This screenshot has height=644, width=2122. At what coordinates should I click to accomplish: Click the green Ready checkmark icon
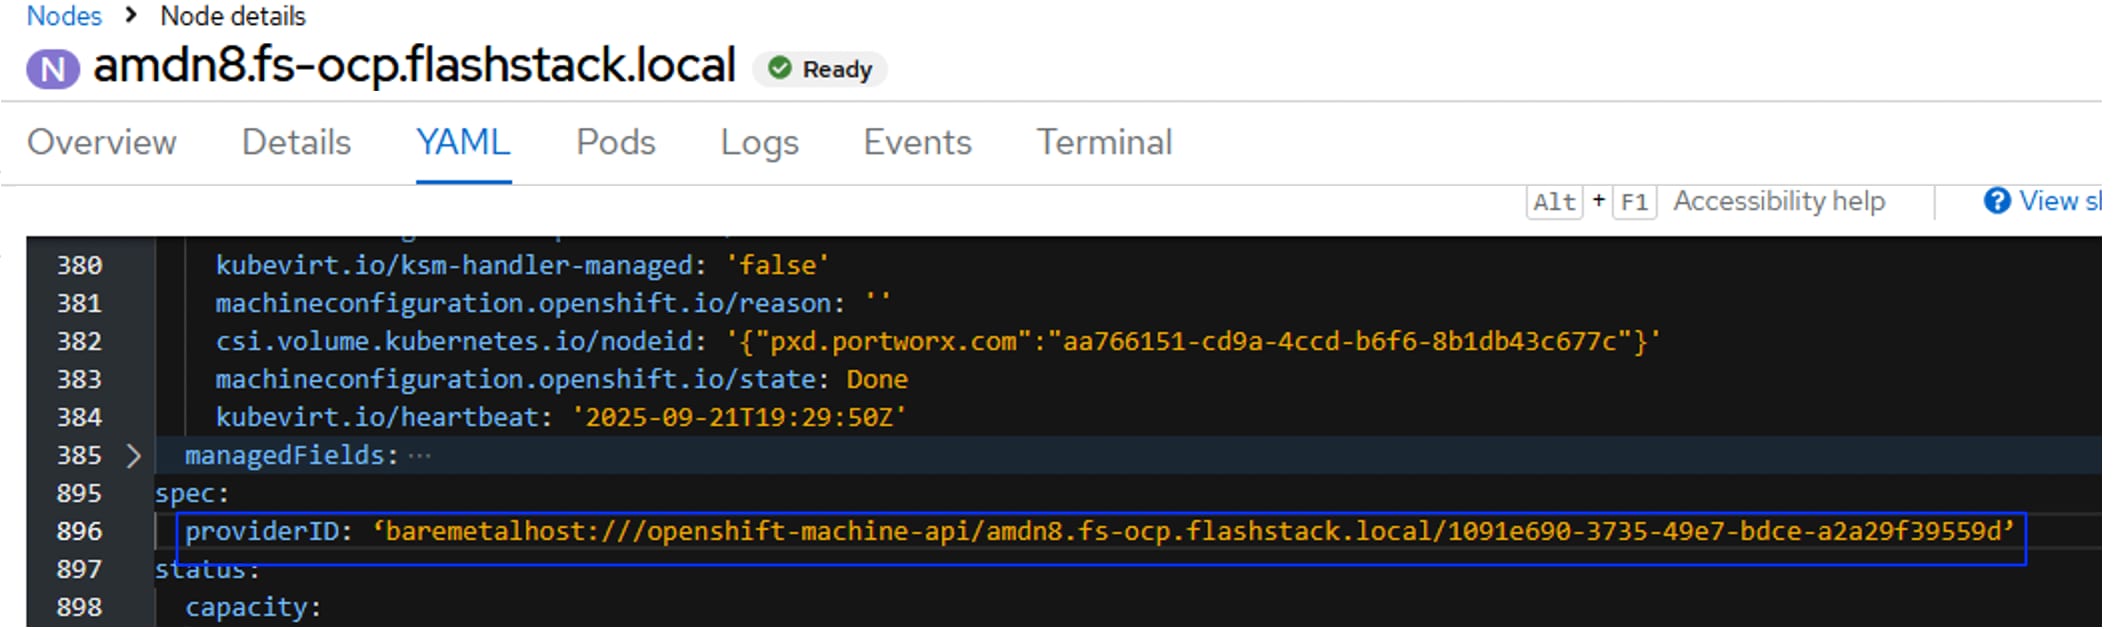779,68
